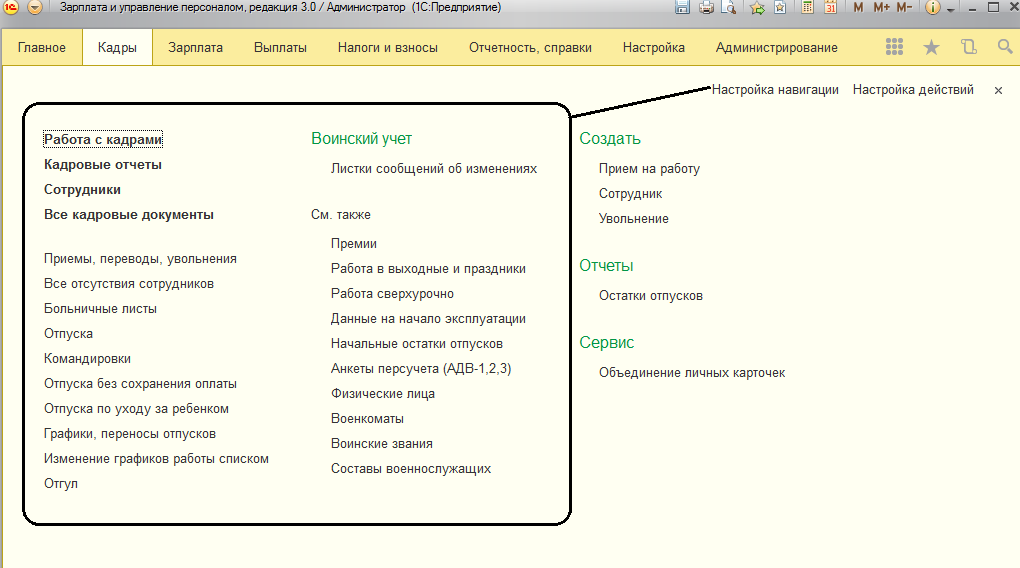Click the Print icon in title bar
Screen dimensions: 1020x568
click(x=706, y=8)
